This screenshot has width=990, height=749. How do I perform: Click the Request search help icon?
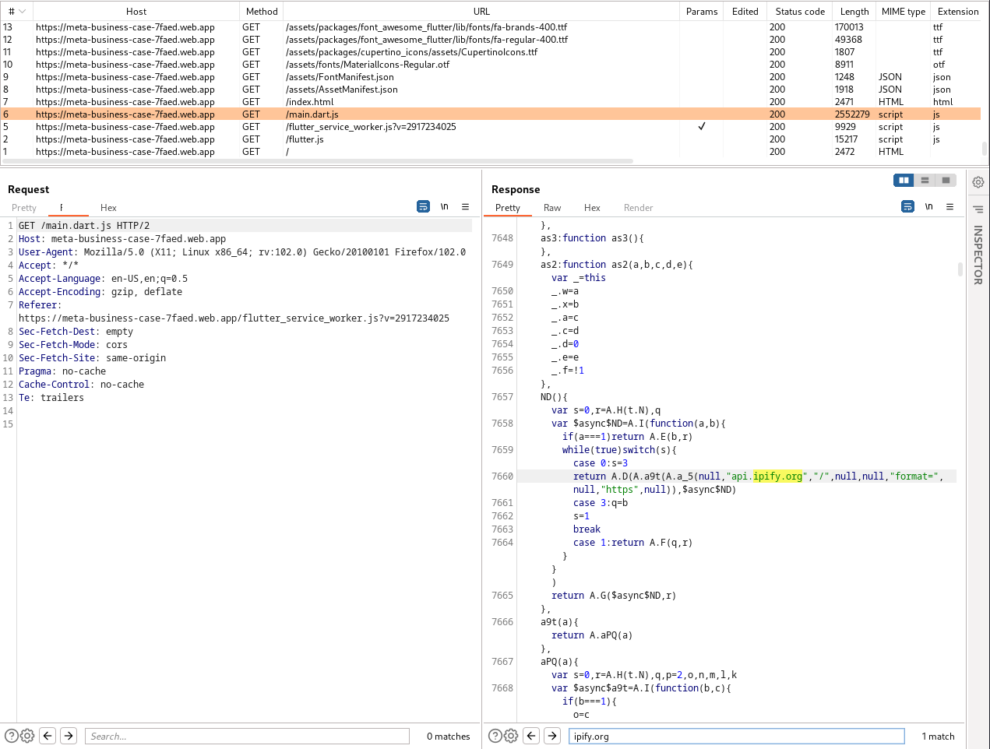[x=11, y=736]
